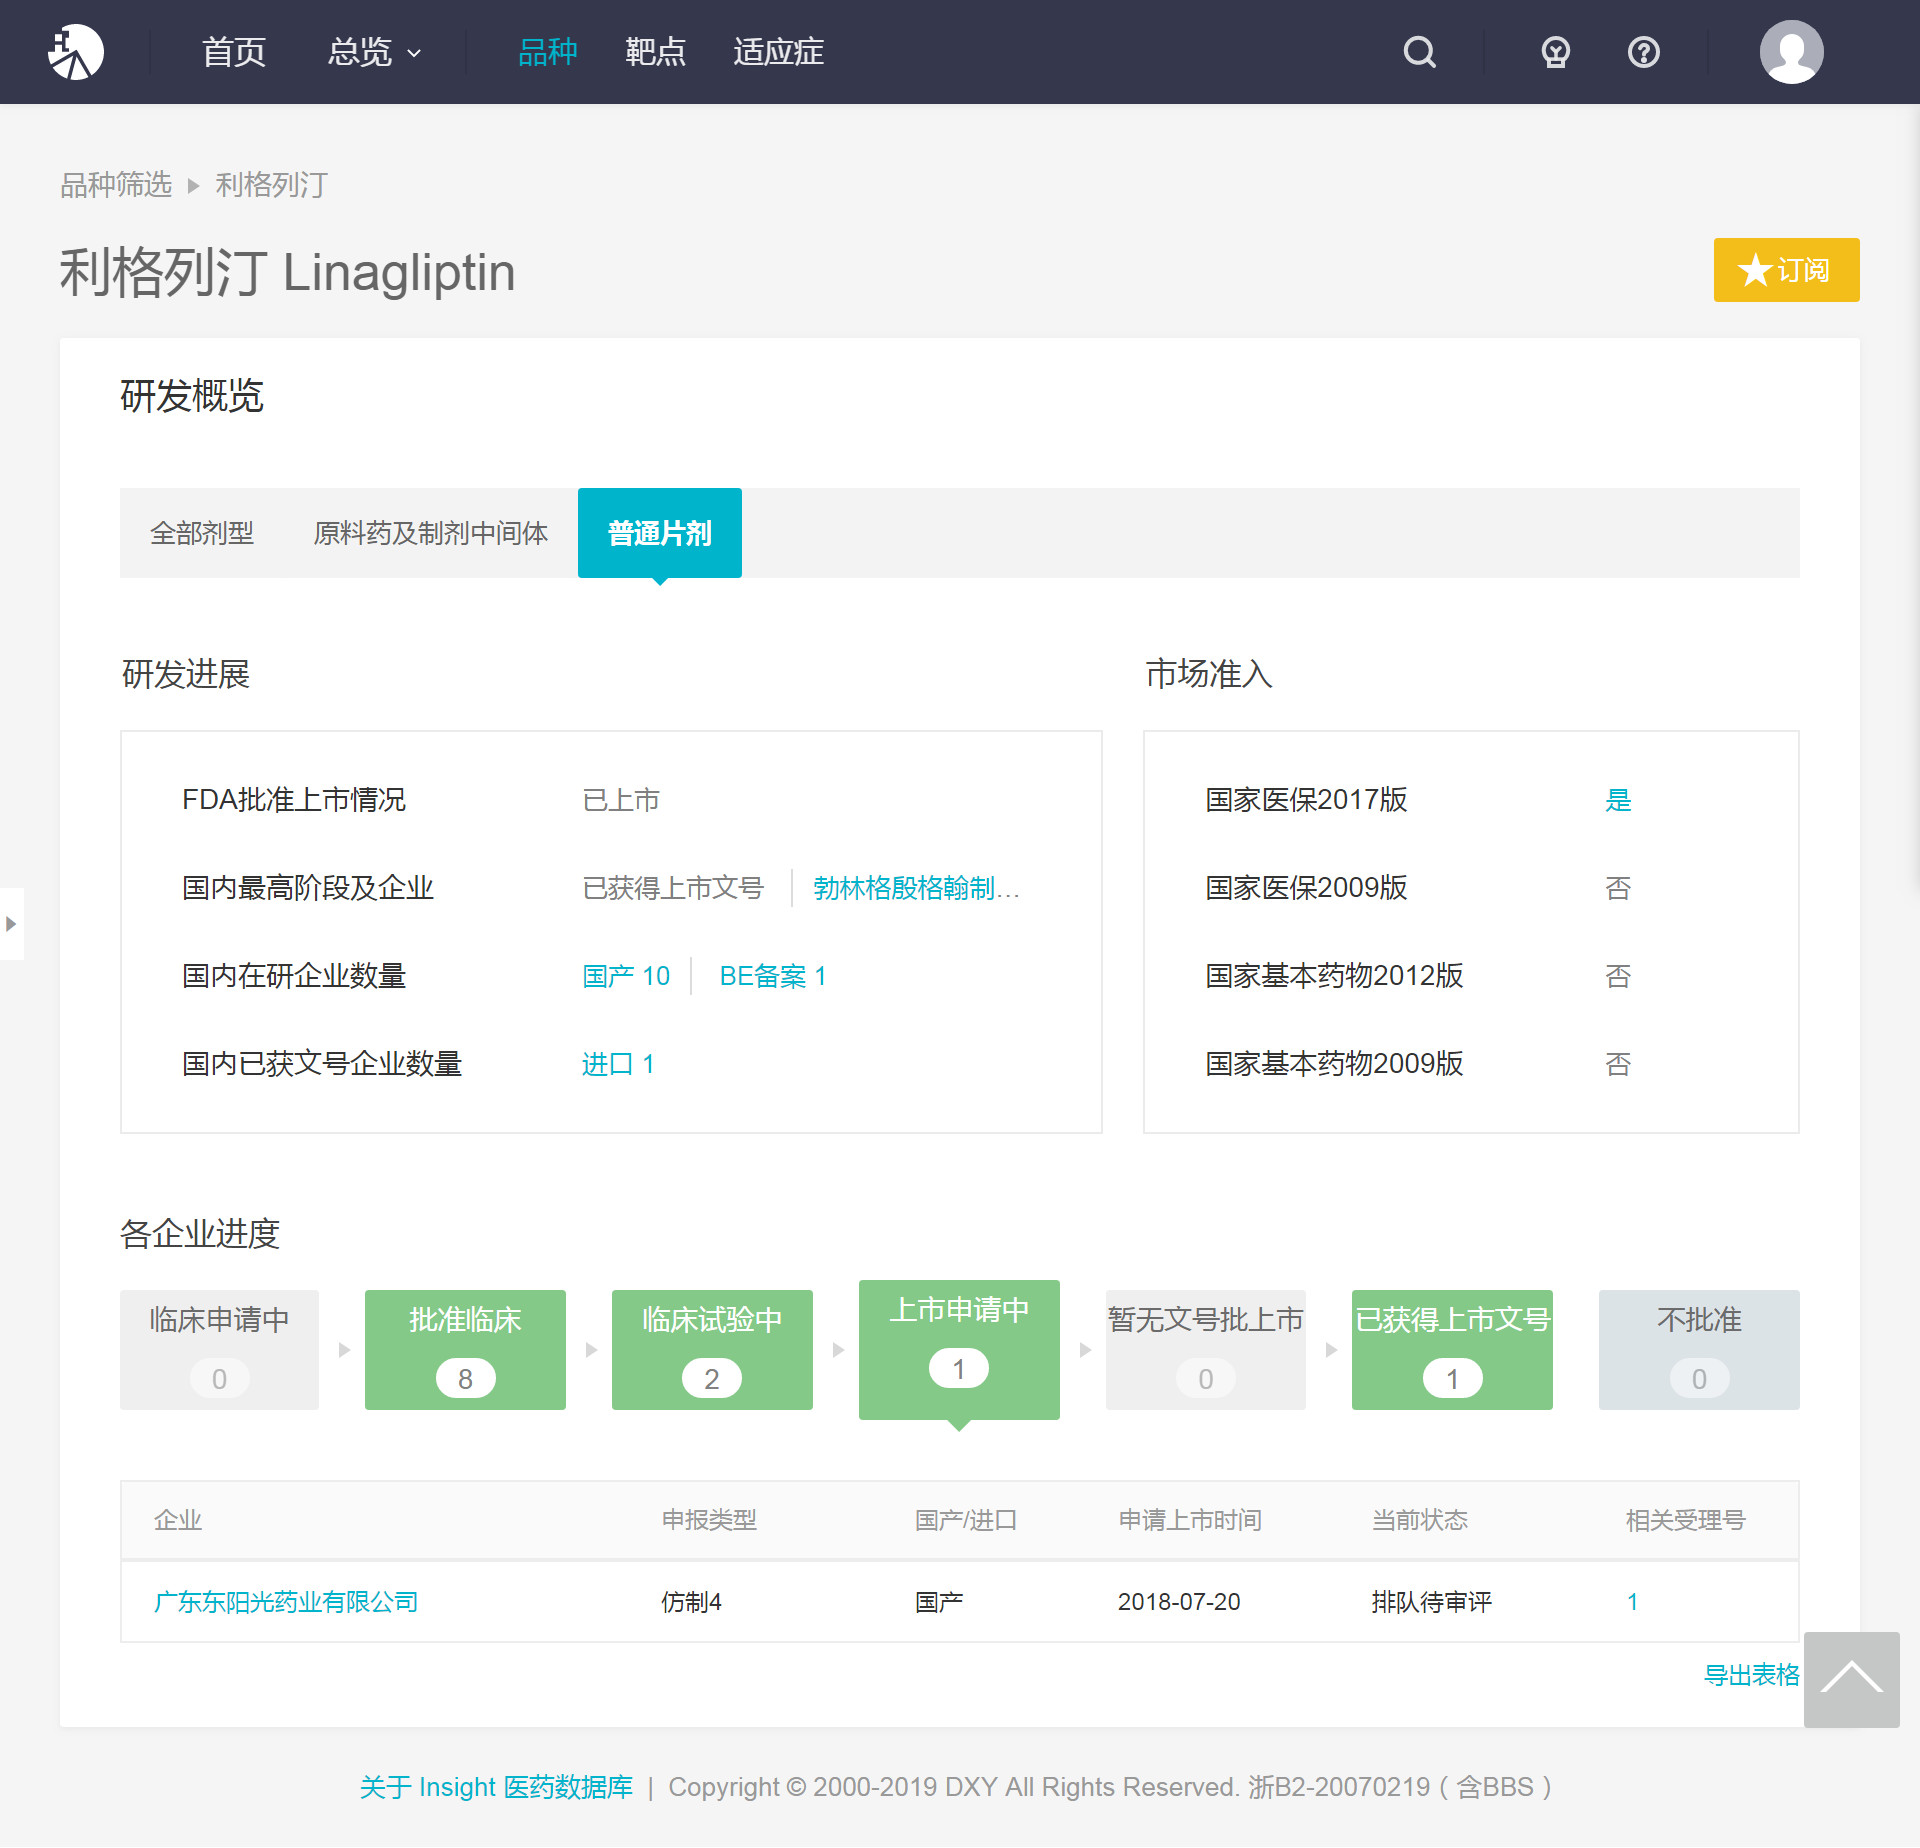Screen dimensions: 1920x1848
Task: Switch to the 原料药及制剂中间体 tab
Action: (430, 533)
